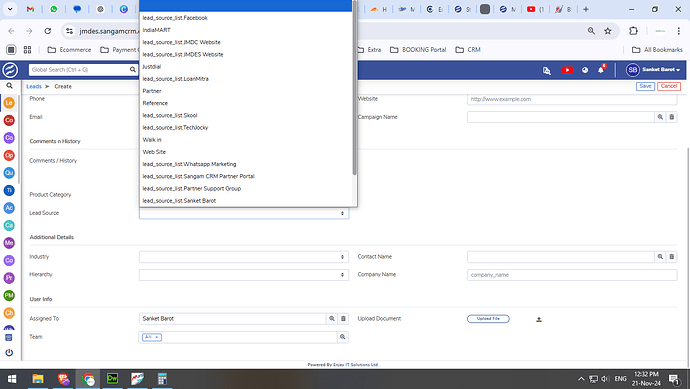Click the power logout icon in sidebar
Screen dimensions: 690x389
(9, 352)
